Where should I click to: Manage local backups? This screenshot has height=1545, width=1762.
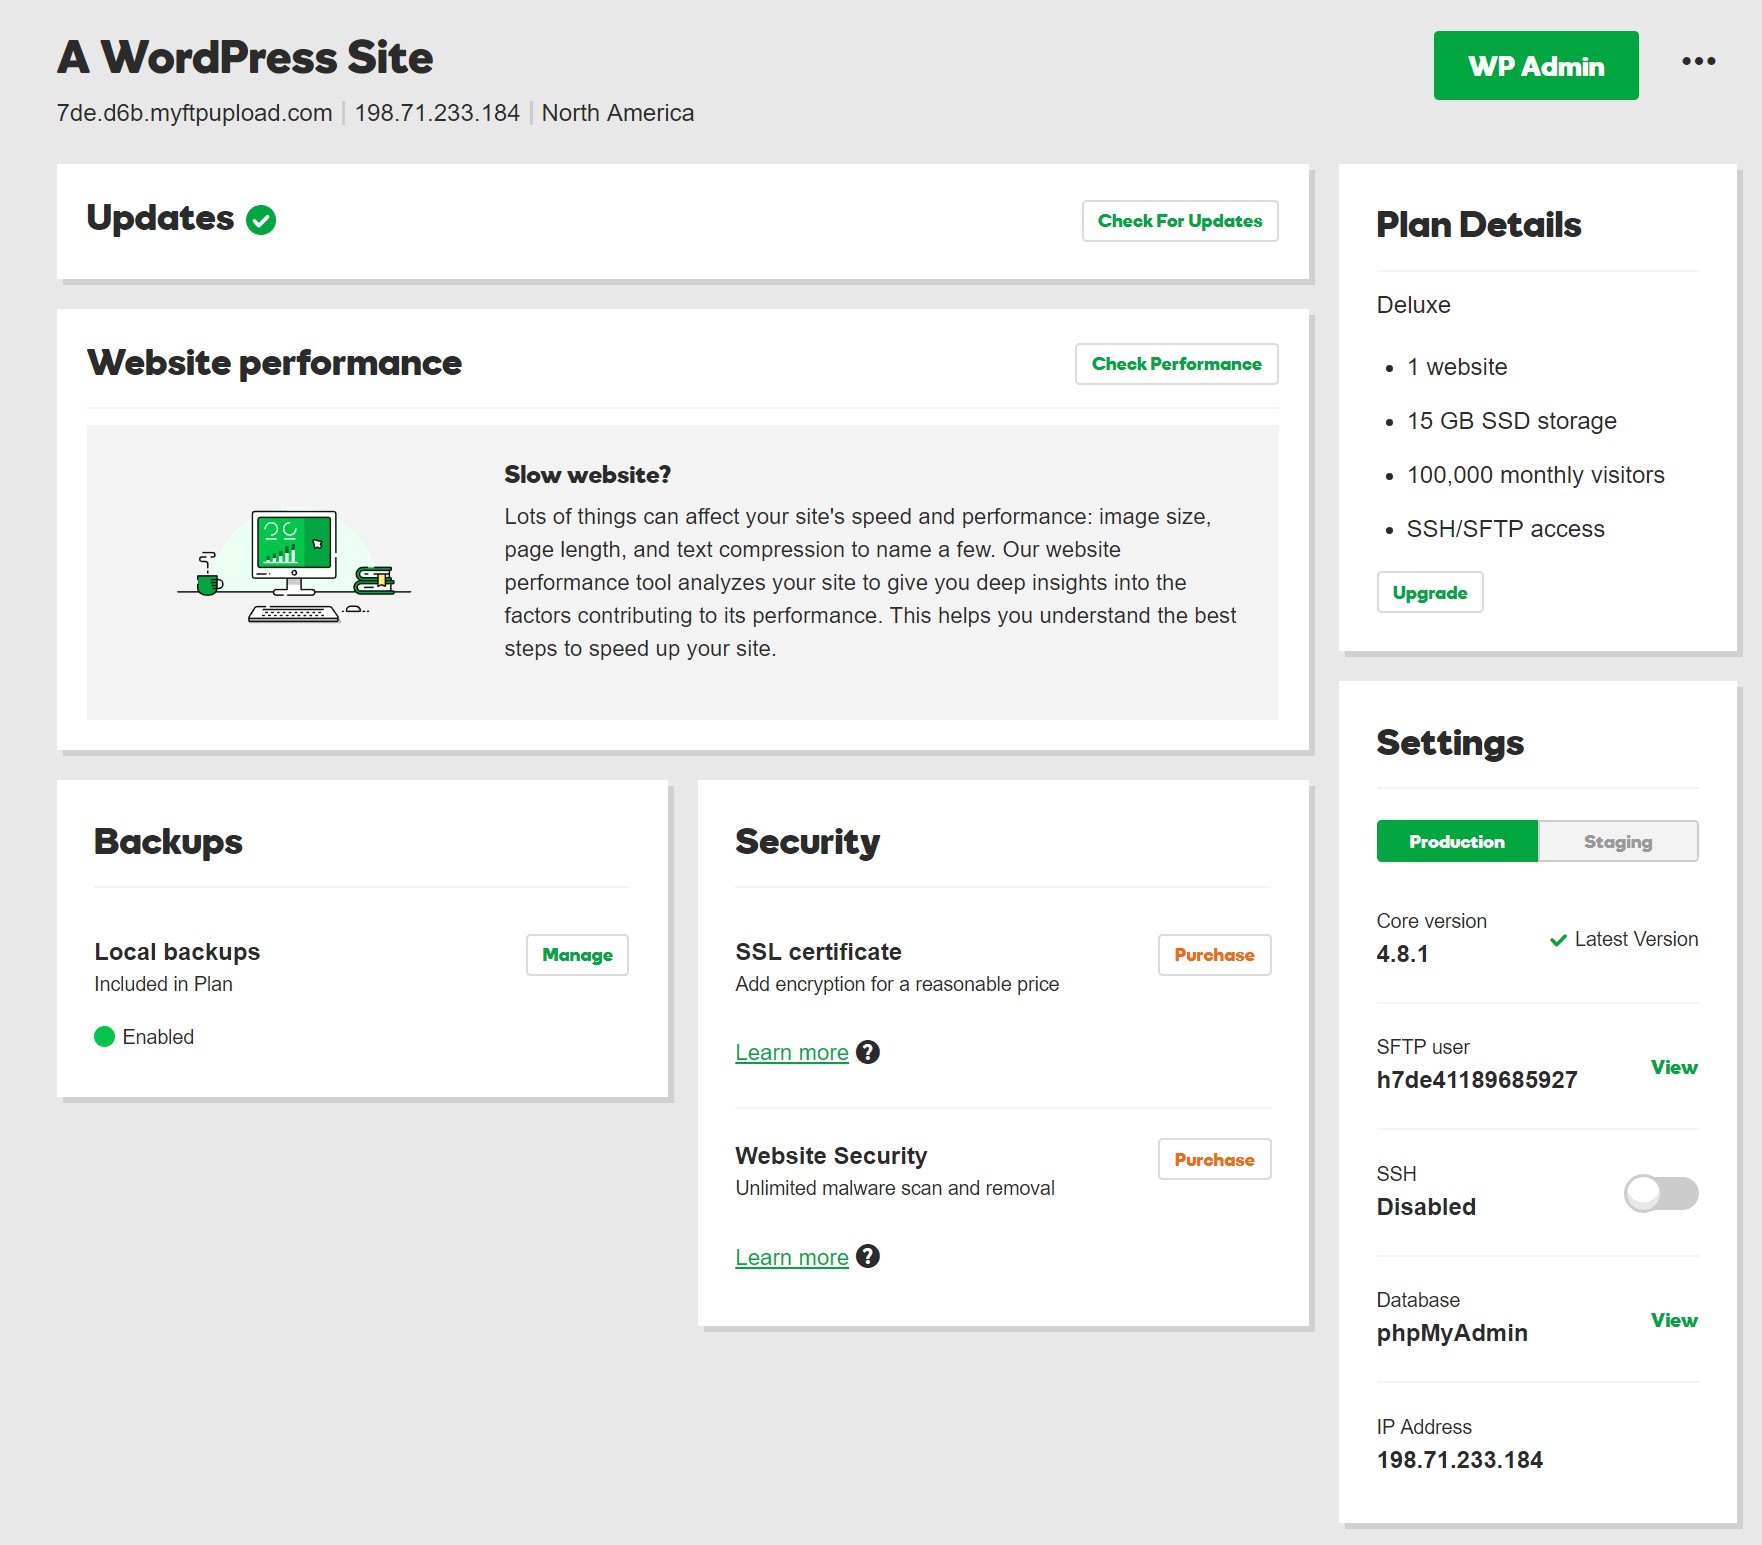577,955
